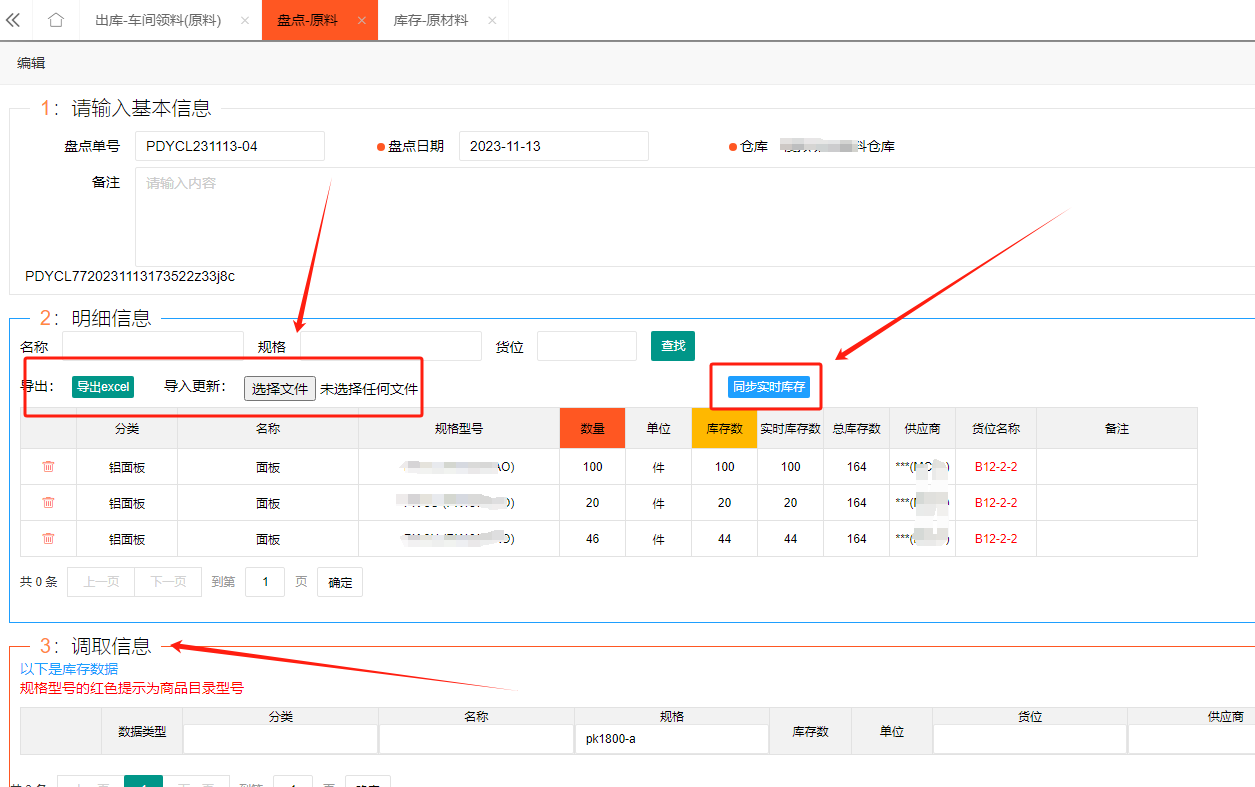The width and height of the screenshot is (1255, 787).
Task: Delete the first row with trash icon
Action: point(48,466)
